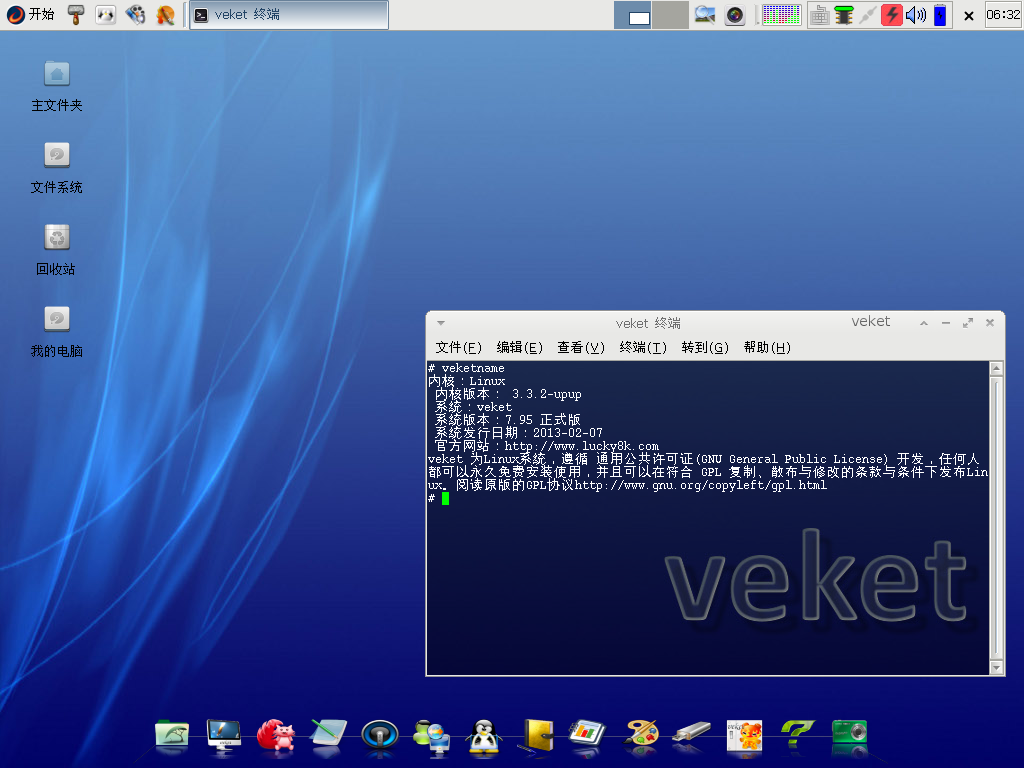This screenshot has height=768, width=1024.
Task: Open the 文件(F) menu
Action: (458, 347)
